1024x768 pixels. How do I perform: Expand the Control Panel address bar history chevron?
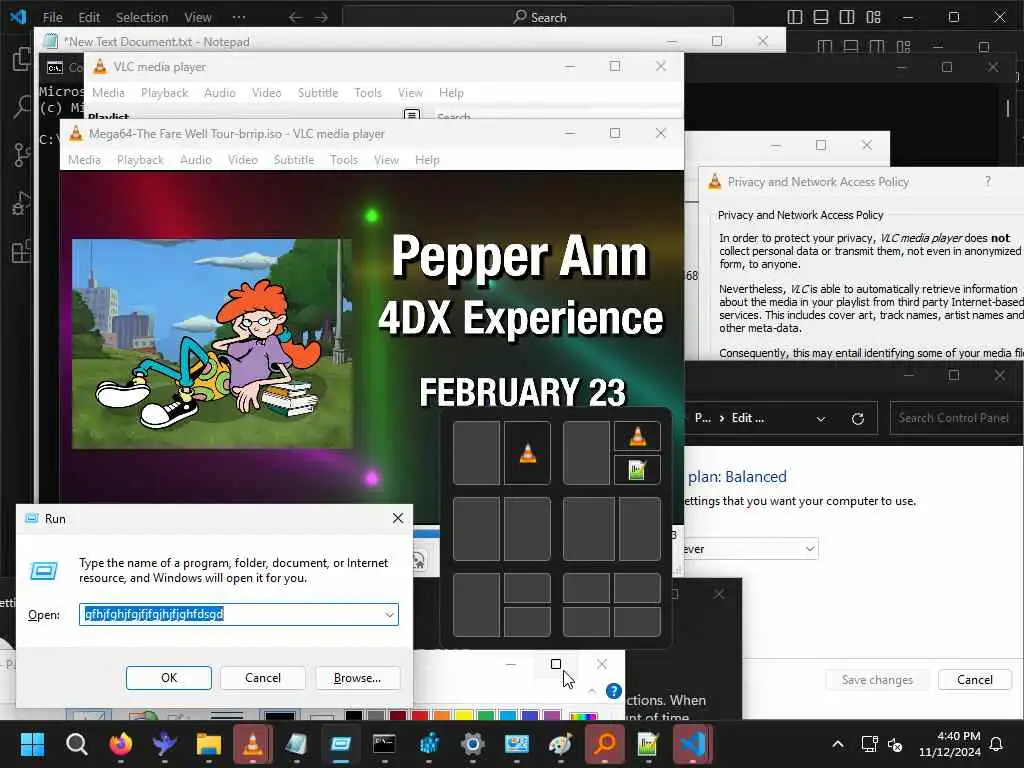pos(821,419)
